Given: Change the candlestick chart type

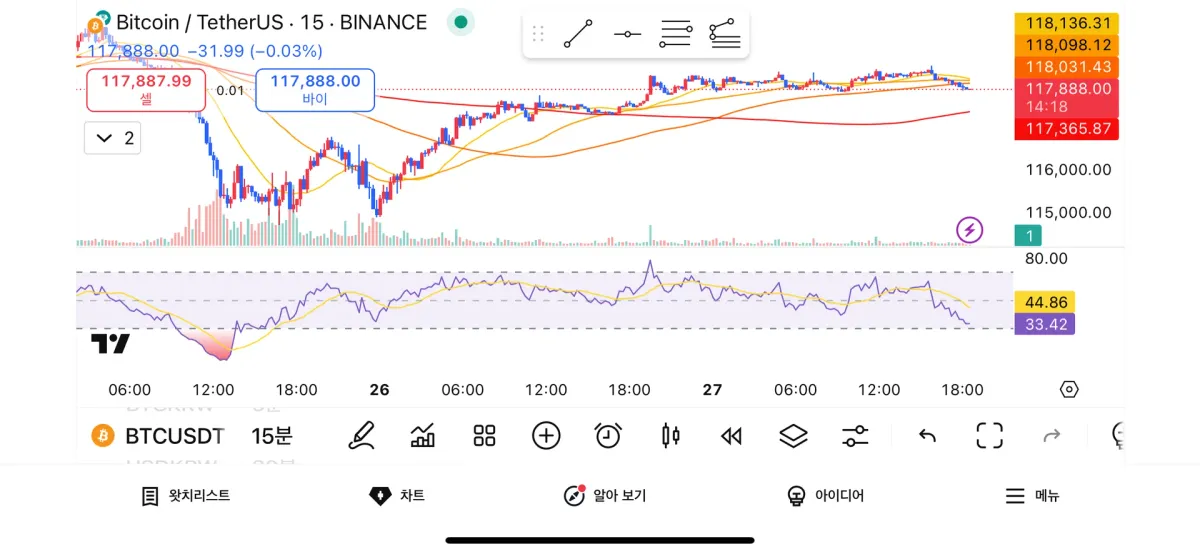Looking at the screenshot, I should click(x=670, y=435).
